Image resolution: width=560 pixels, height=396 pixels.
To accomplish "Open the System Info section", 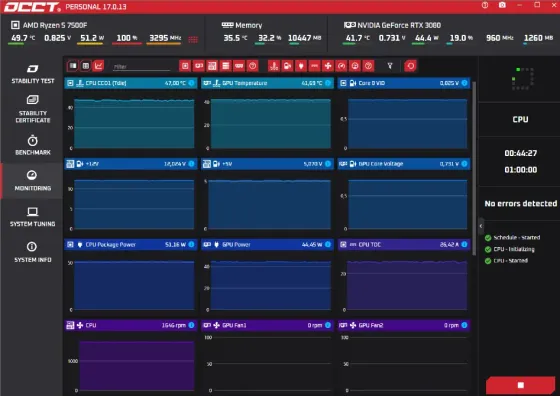I will [x=32, y=252].
